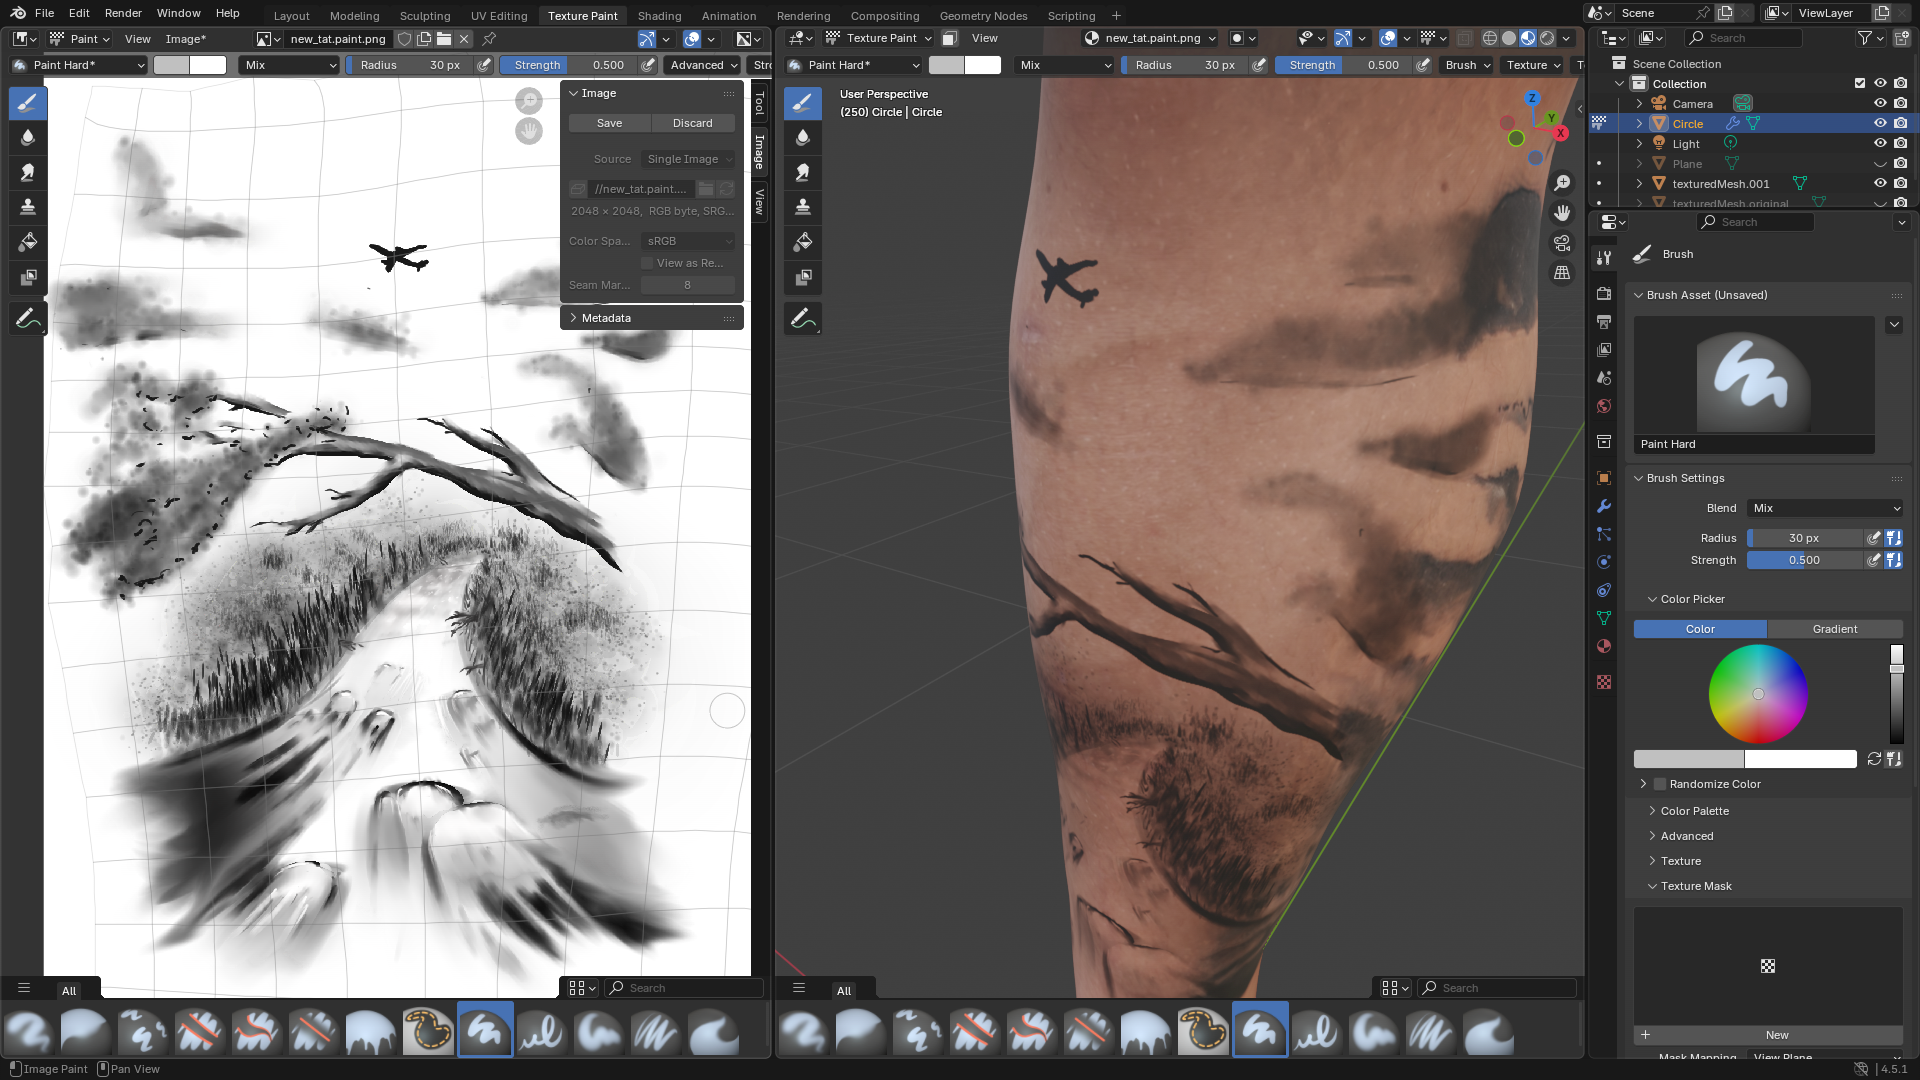
Task: Switch to the Fill tool
Action: pos(27,242)
